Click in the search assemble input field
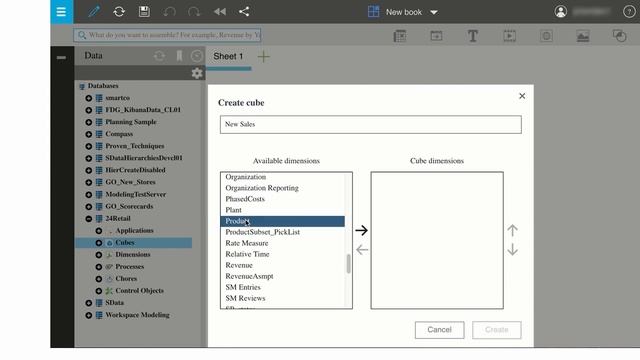Screen dimensions: 640x360 click(167, 35)
